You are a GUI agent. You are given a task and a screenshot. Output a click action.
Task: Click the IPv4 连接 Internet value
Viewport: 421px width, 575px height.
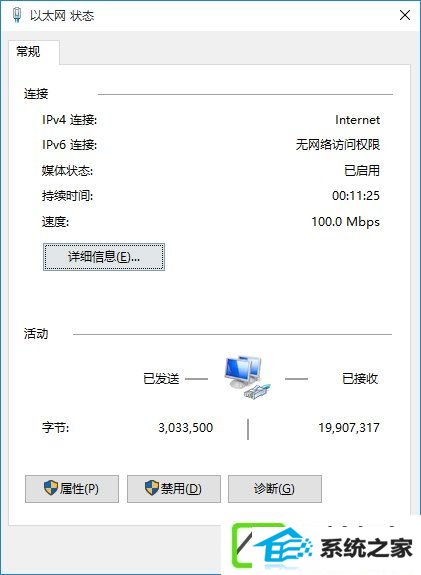coord(358,120)
